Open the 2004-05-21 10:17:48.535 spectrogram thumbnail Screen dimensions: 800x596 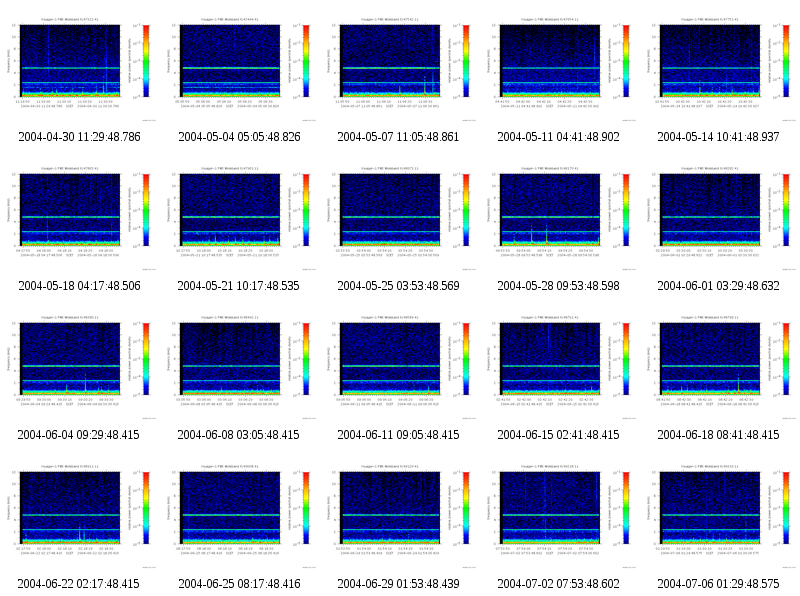tap(239, 217)
